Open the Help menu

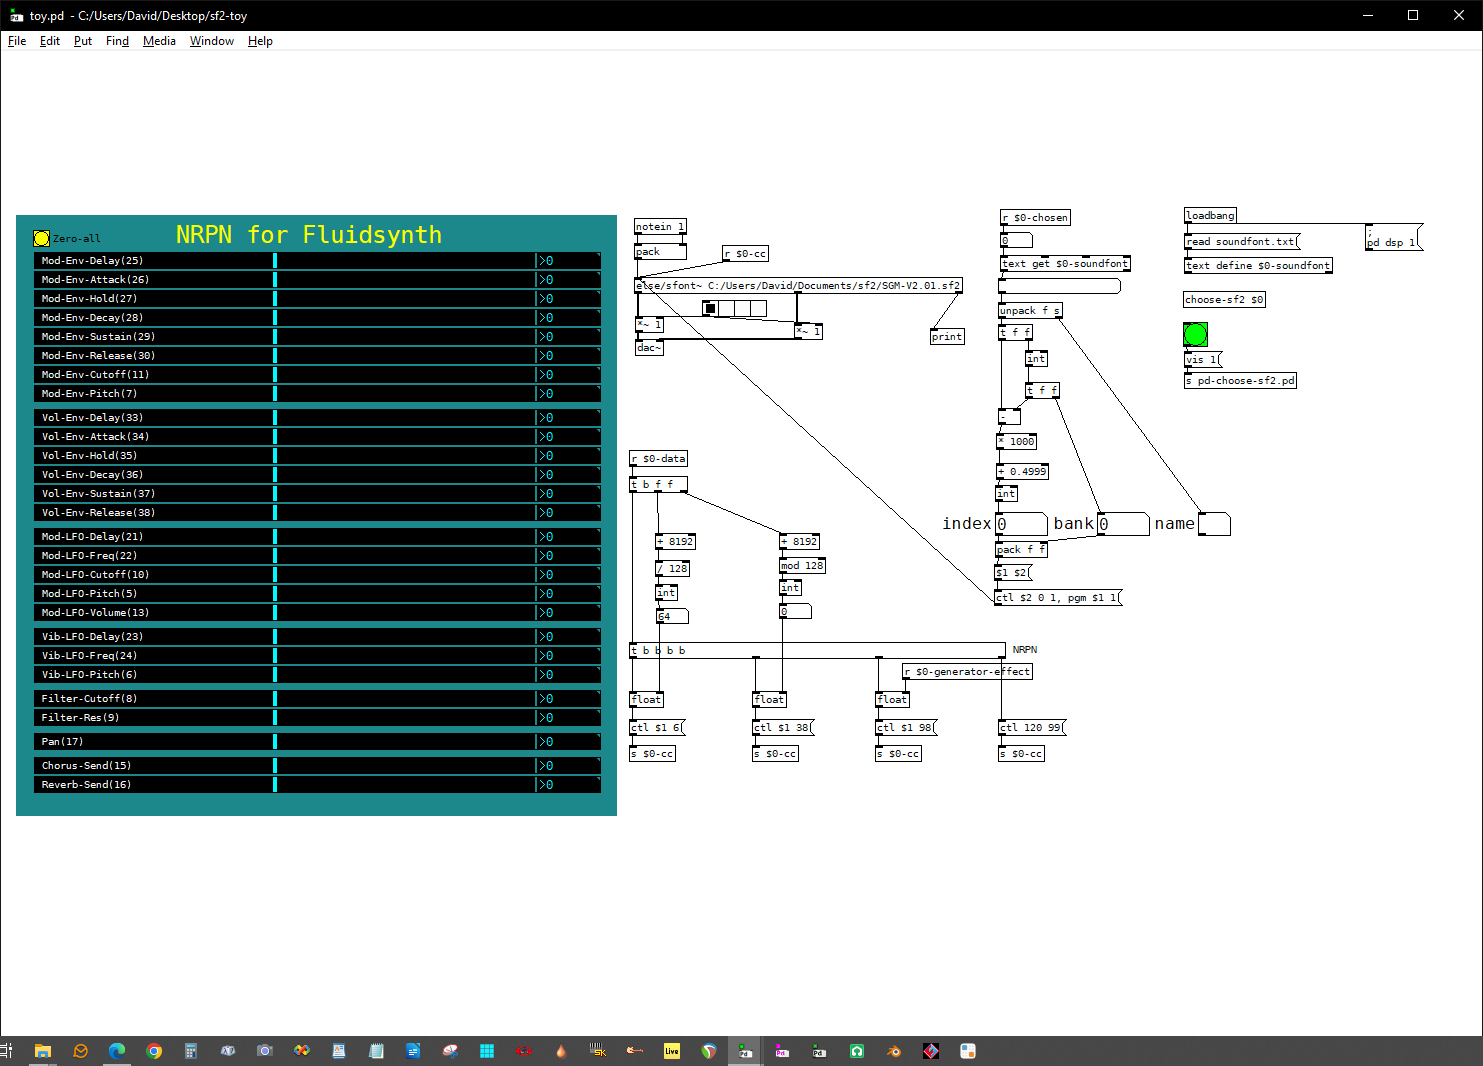pos(260,41)
